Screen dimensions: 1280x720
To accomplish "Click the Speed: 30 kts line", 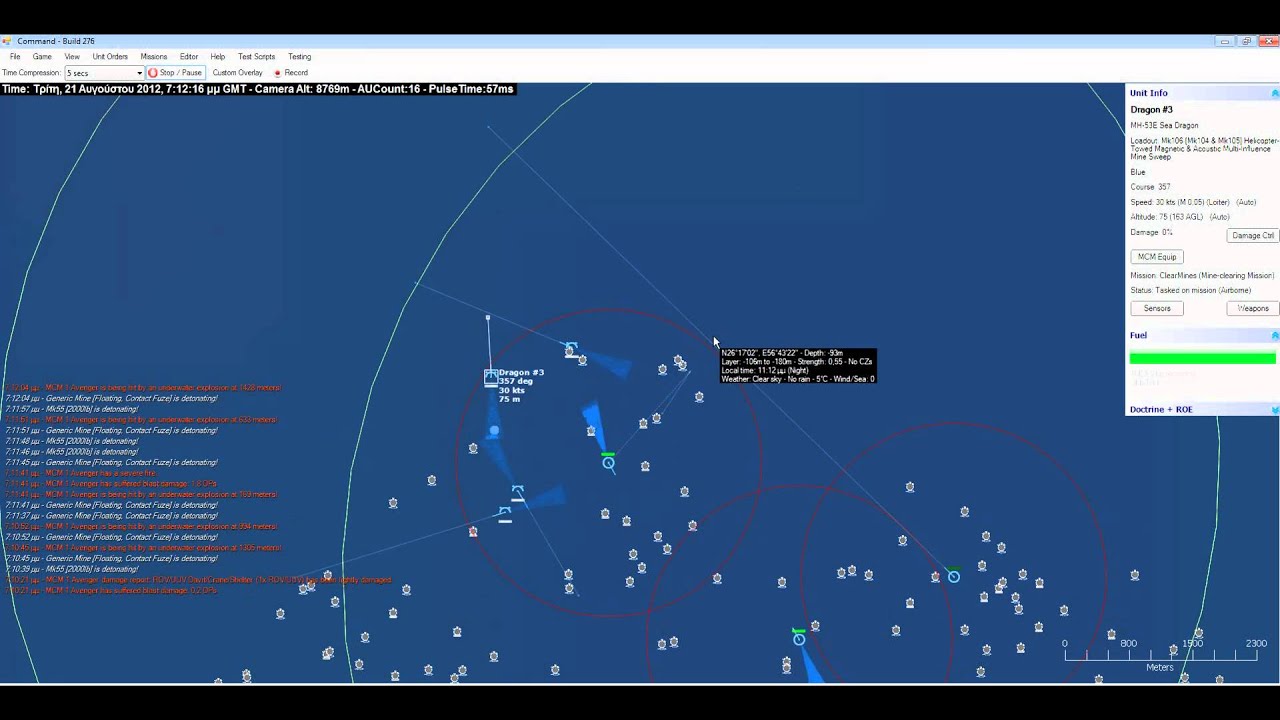I will [x=1194, y=202].
